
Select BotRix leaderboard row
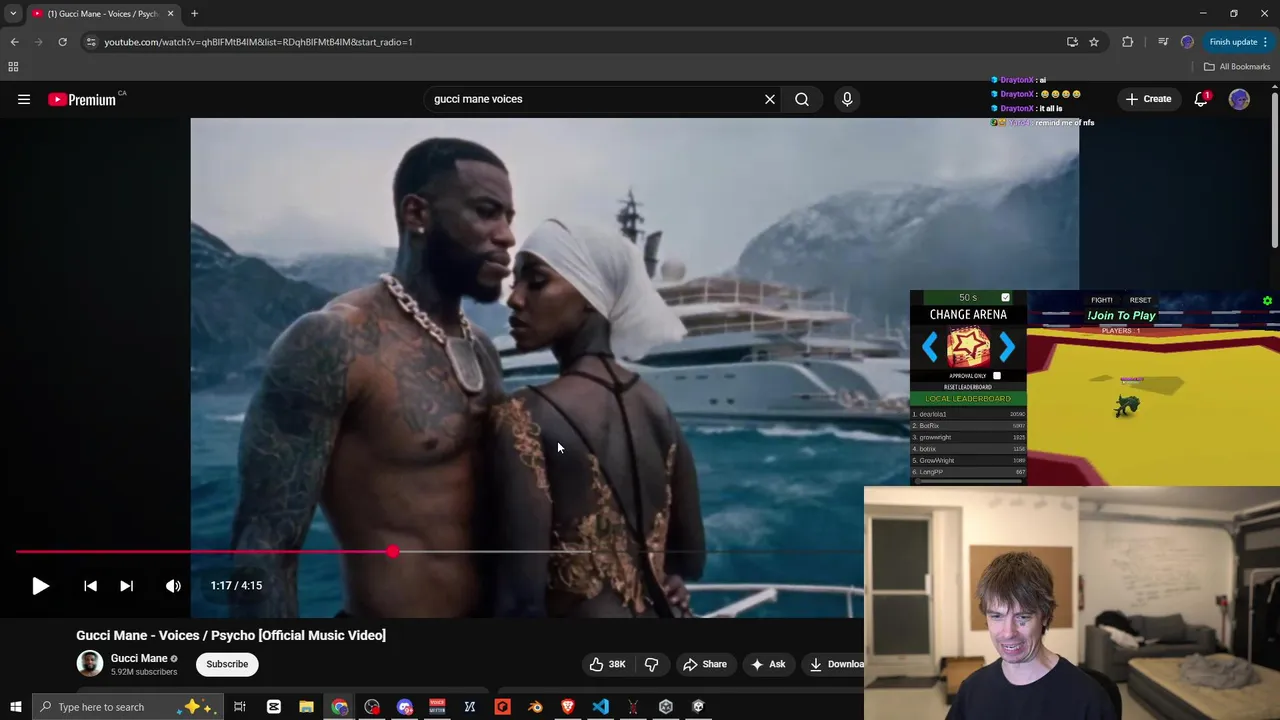(x=968, y=426)
